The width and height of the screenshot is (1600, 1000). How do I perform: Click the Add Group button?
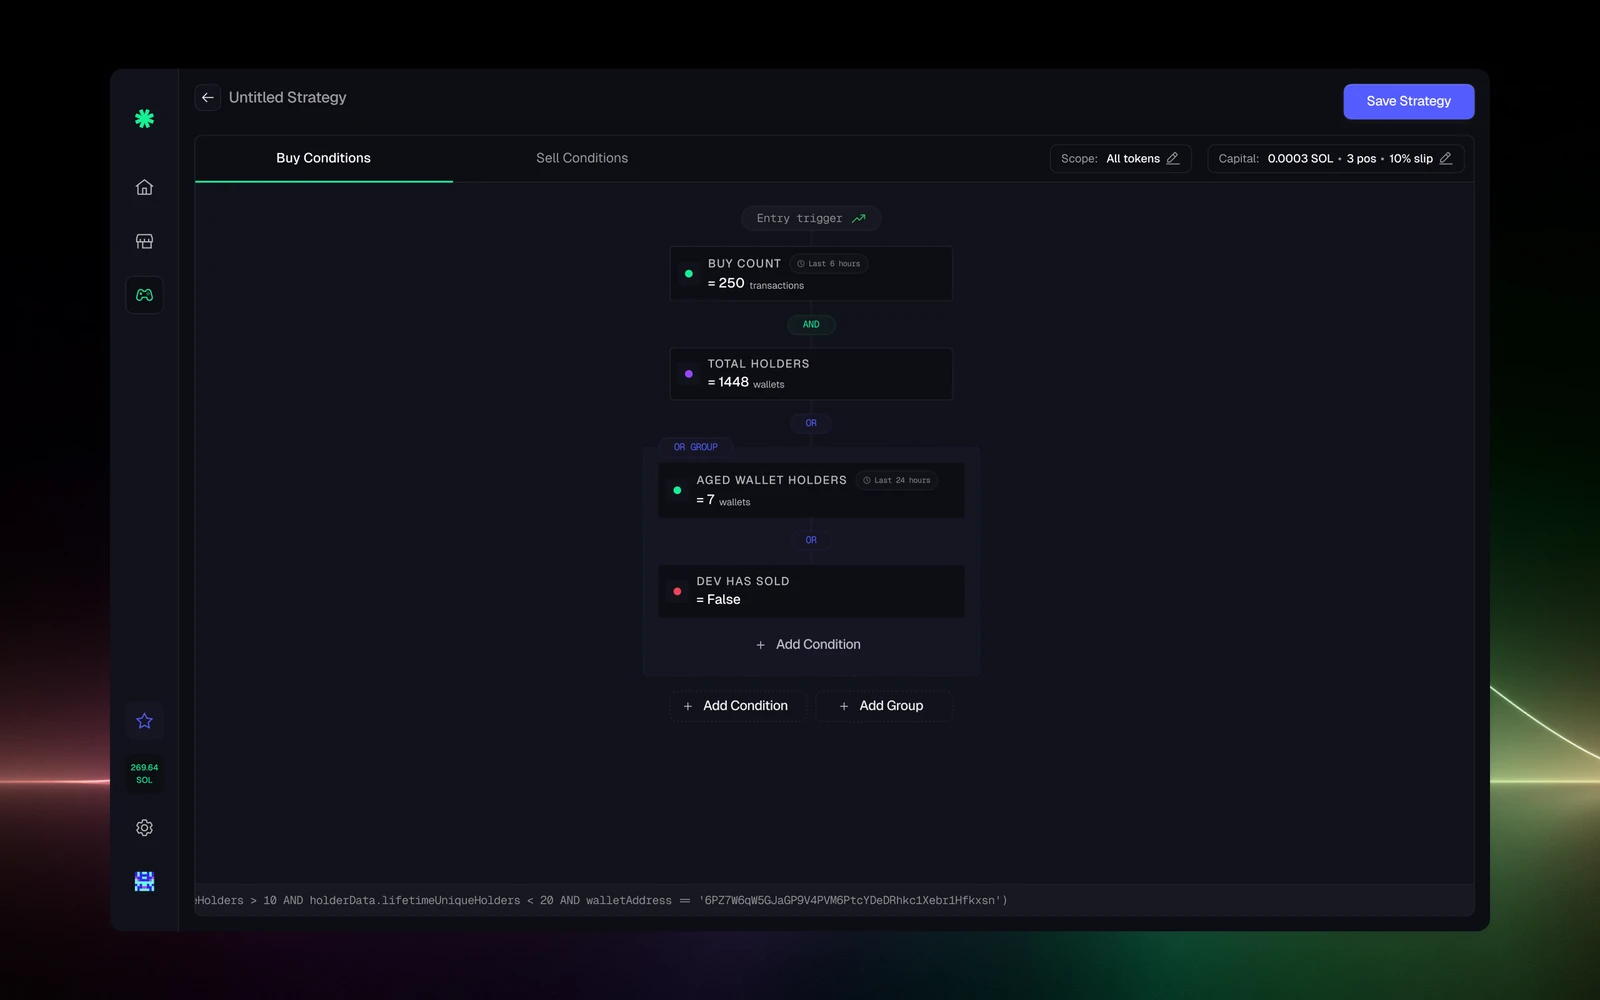tap(884, 706)
